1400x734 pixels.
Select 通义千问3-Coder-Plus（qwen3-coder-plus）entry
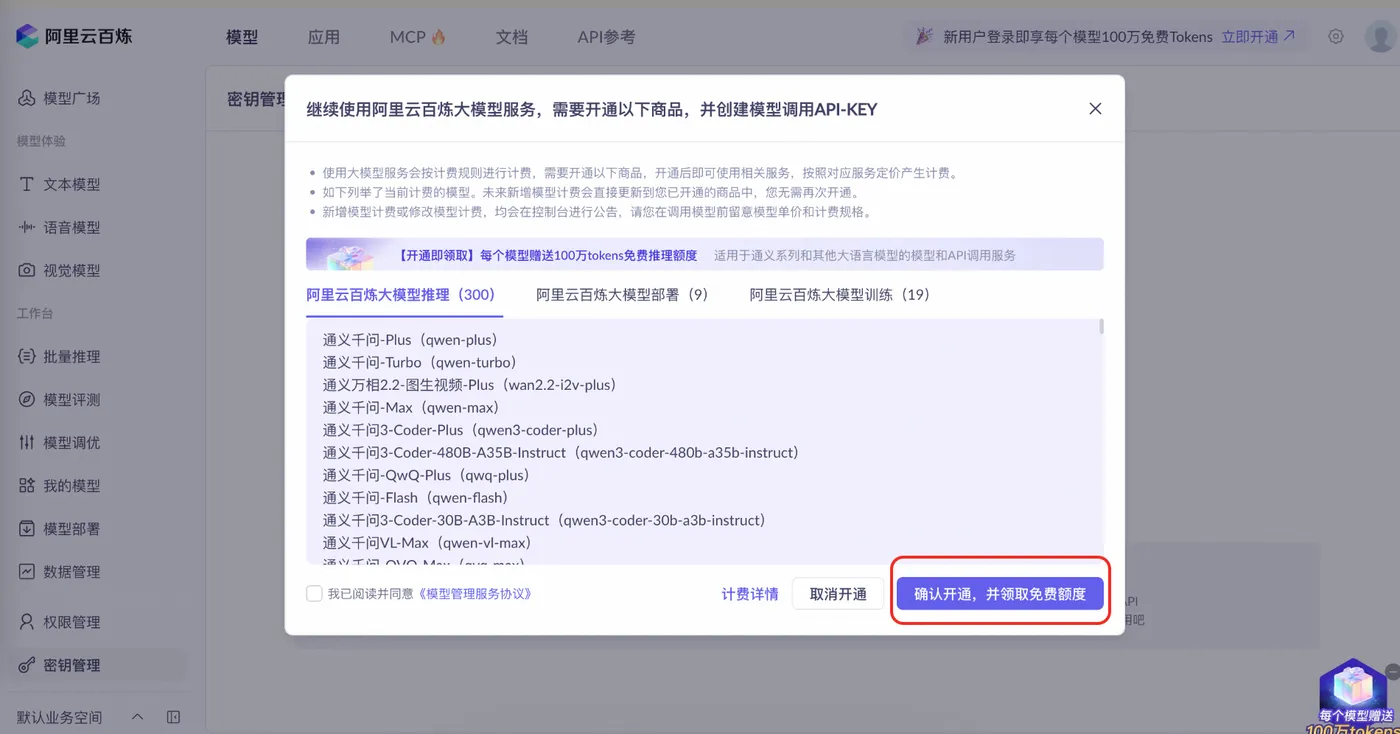click(461, 430)
